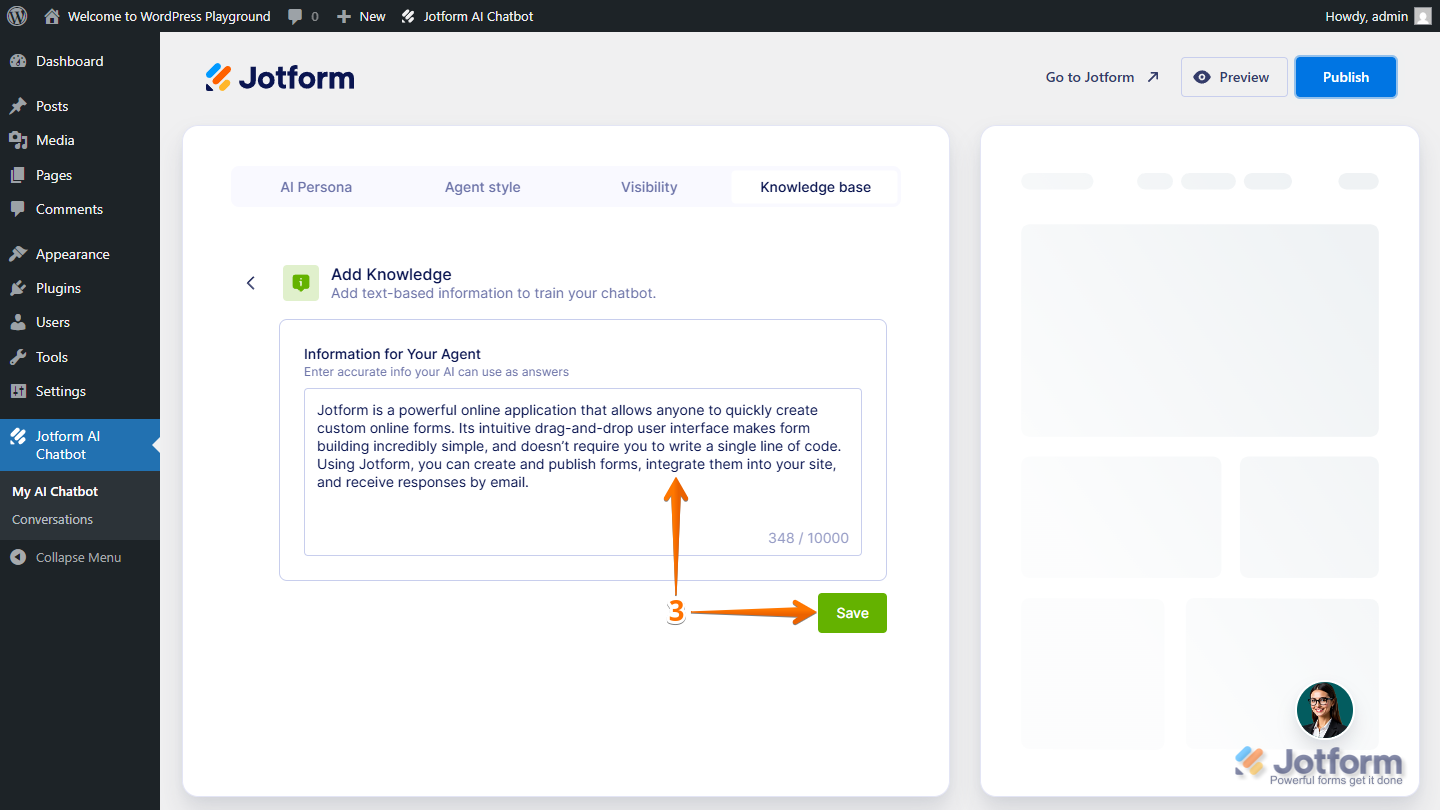Screen dimensions: 1440x810
Task: Click inside the Information for Your Agent textarea
Action: pyautogui.click(x=583, y=471)
